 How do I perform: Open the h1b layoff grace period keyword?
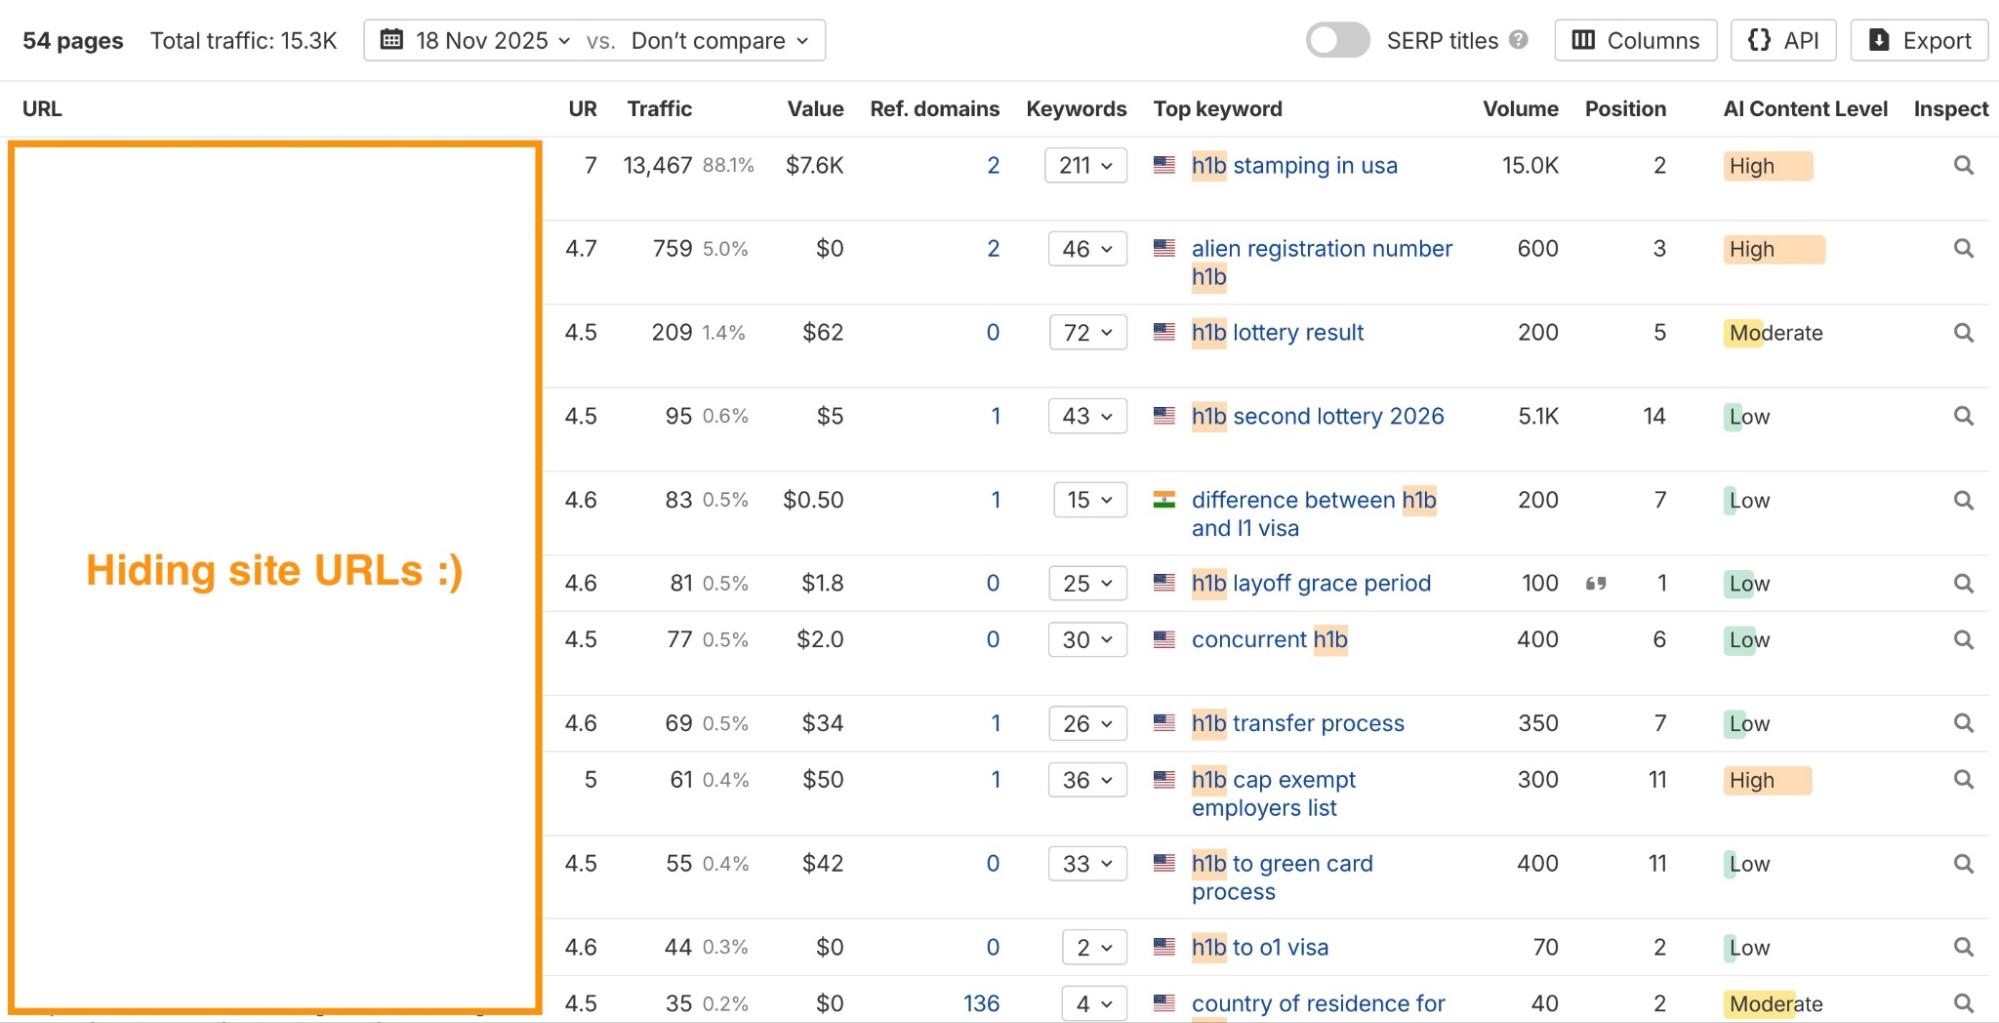coord(1310,584)
